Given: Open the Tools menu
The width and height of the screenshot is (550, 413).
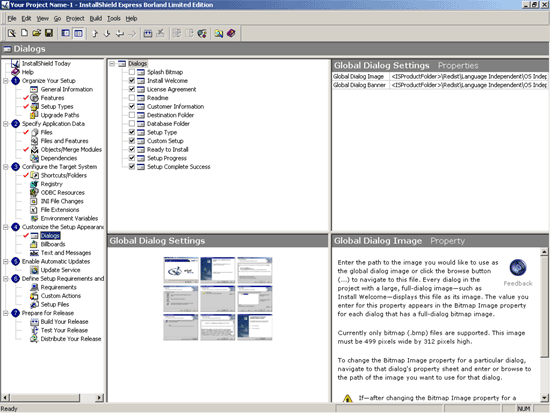Looking at the screenshot, I should [114, 19].
